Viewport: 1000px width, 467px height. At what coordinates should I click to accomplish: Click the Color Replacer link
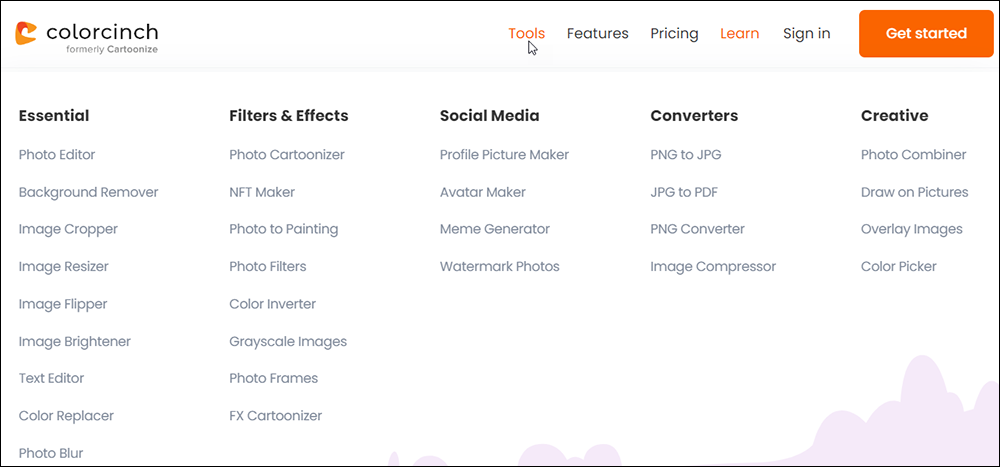[x=66, y=416]
